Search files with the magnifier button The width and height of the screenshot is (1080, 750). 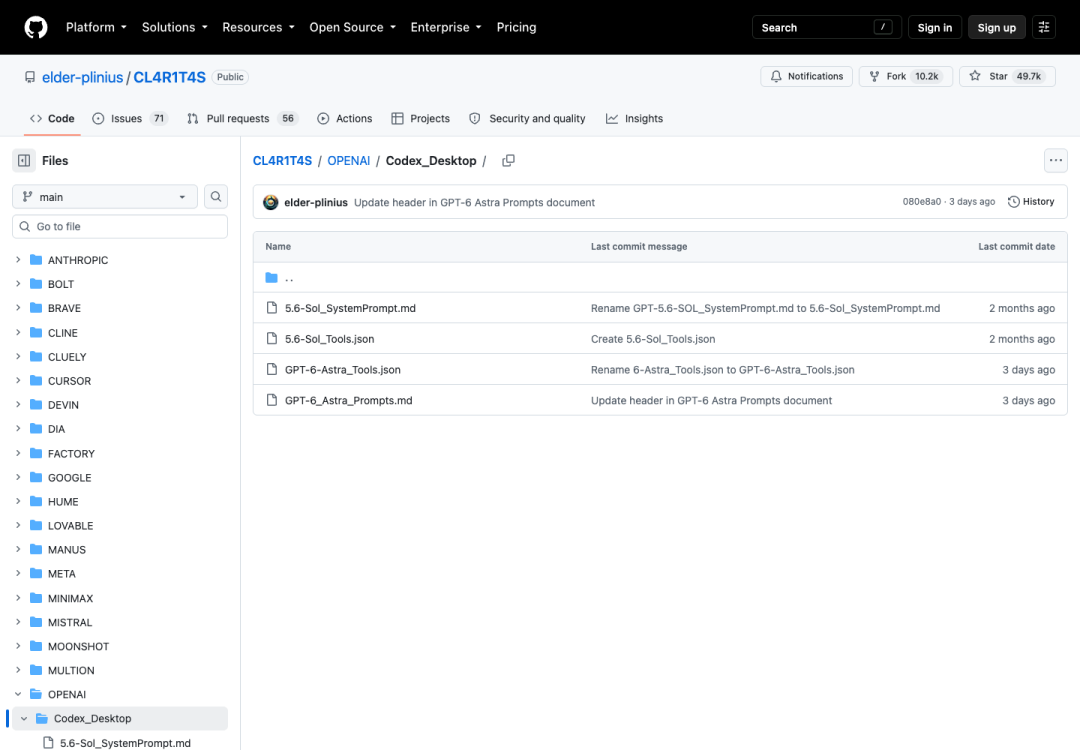(216, 197)
